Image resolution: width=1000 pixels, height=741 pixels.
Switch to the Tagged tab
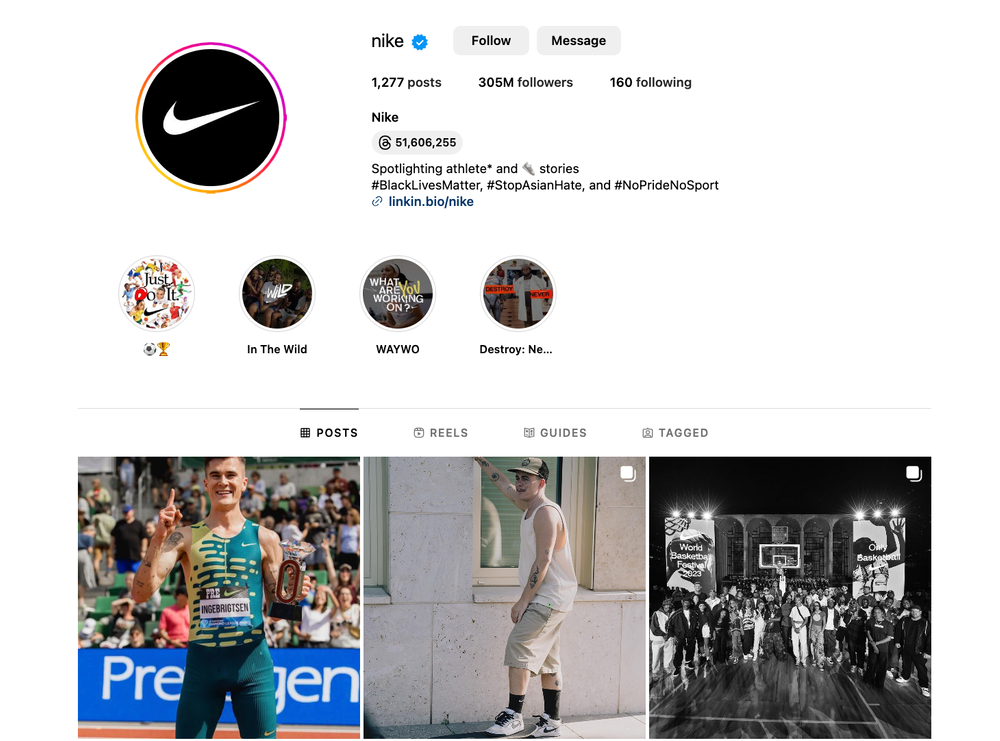(675, 433)
